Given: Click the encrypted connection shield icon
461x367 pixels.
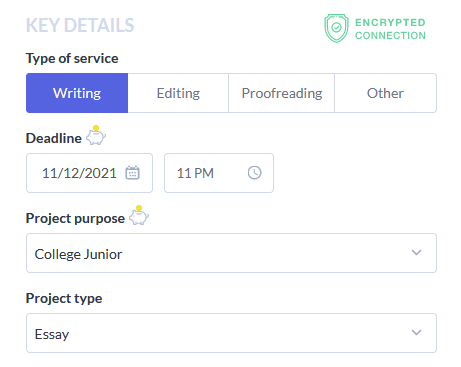Looking at the screenshot, I should point(336,28).
